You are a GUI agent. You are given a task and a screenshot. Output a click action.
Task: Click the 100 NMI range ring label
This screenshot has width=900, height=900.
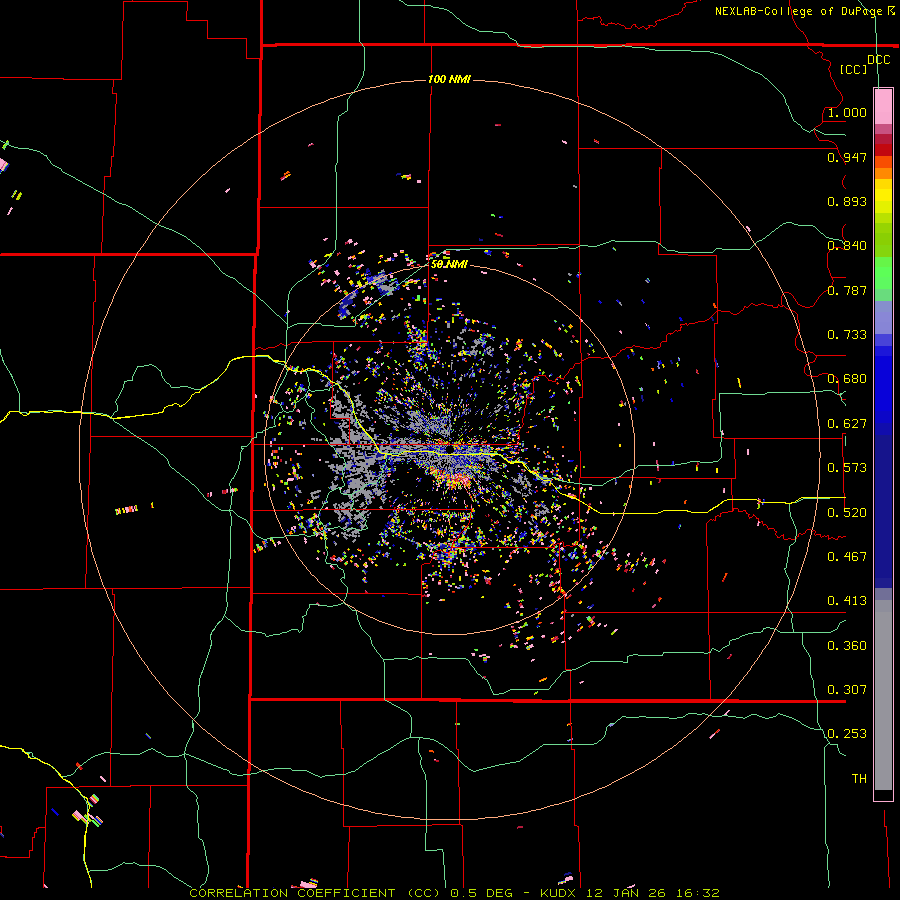click(449, 79)
